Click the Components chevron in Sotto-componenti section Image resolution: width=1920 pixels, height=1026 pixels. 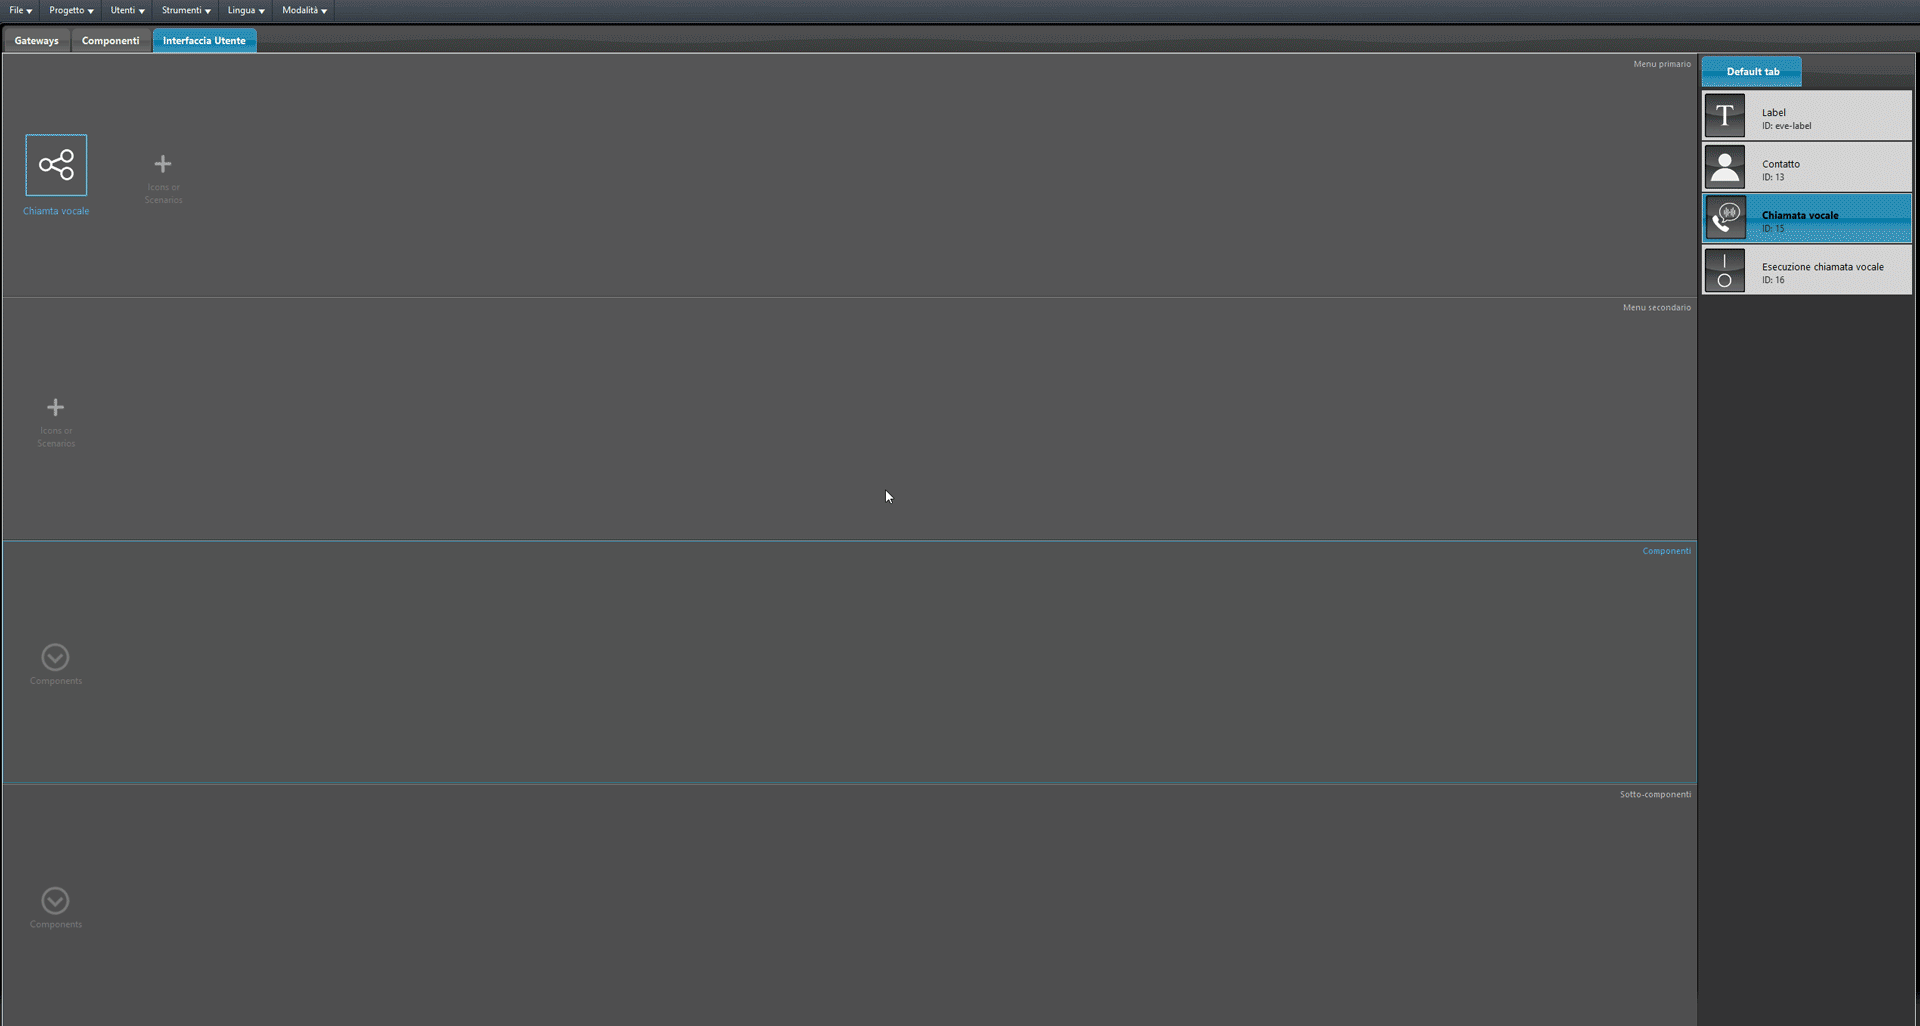(55, 901)
